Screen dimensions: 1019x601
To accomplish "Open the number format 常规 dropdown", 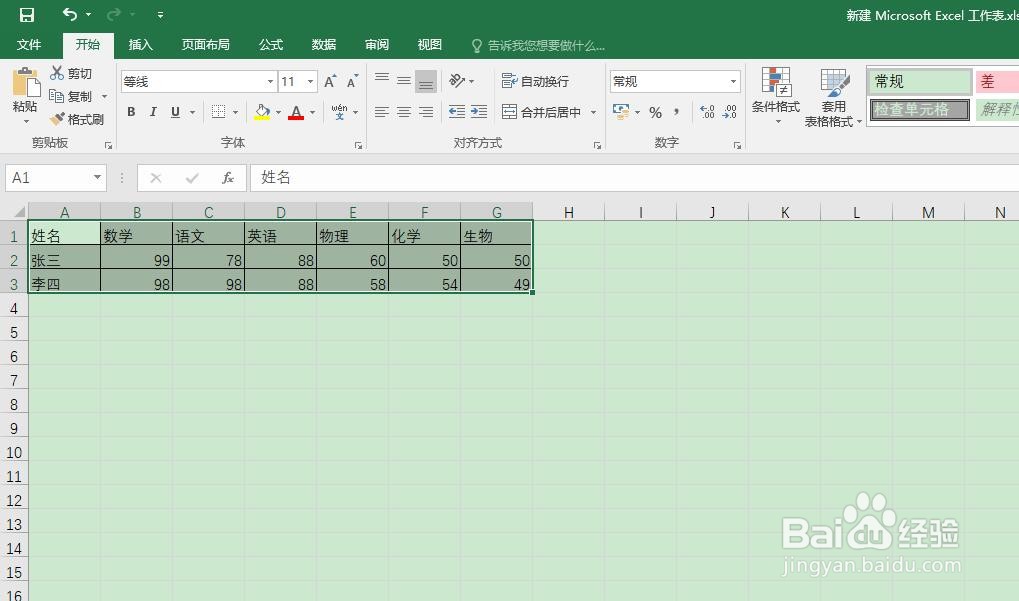I will click(x=734, y=81).
